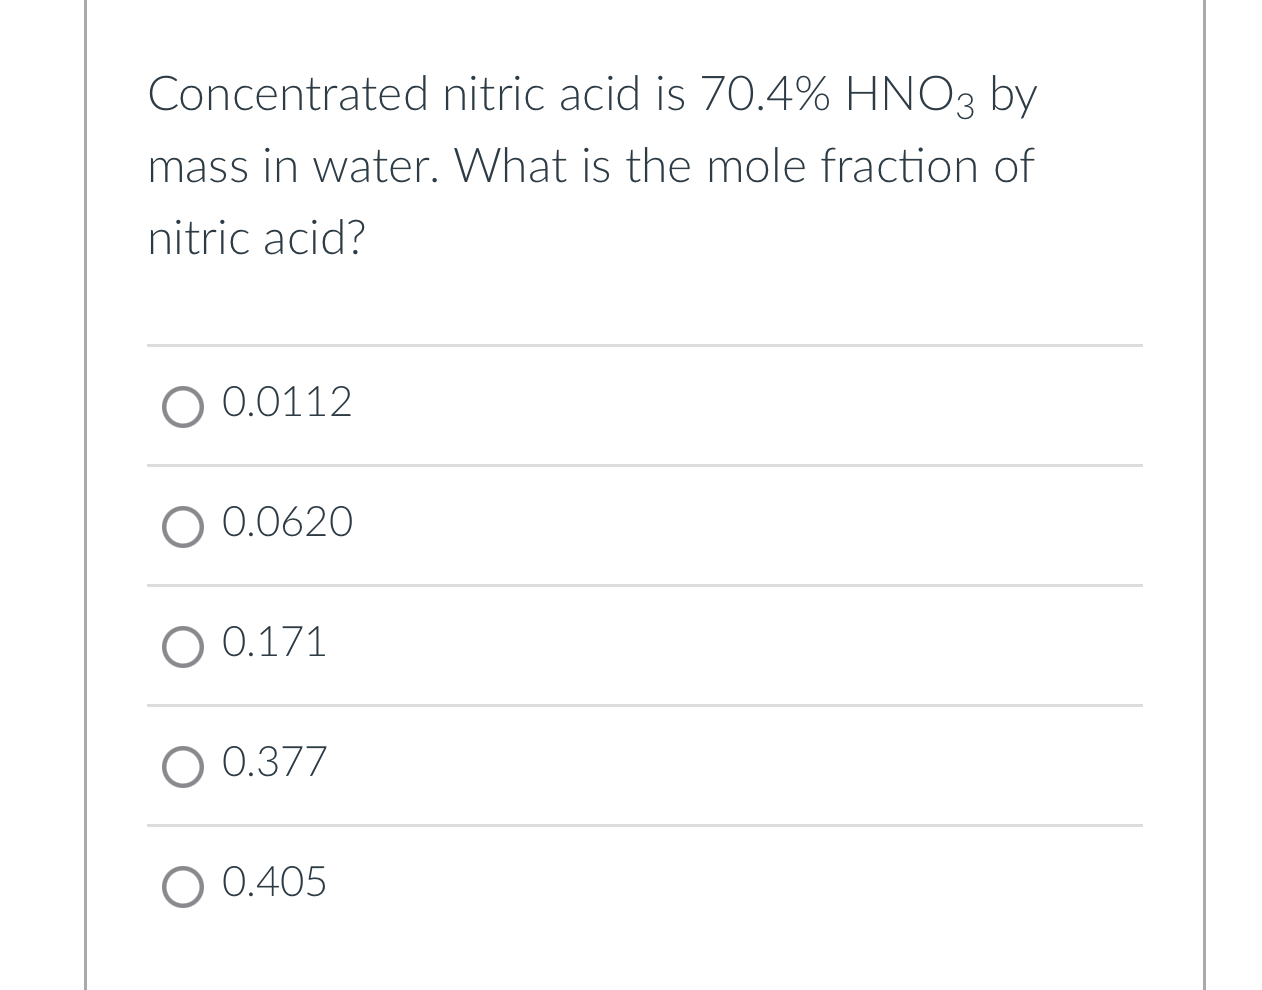
Task: Select the 0.0620 answer radio button
Action: pos(183,527)
